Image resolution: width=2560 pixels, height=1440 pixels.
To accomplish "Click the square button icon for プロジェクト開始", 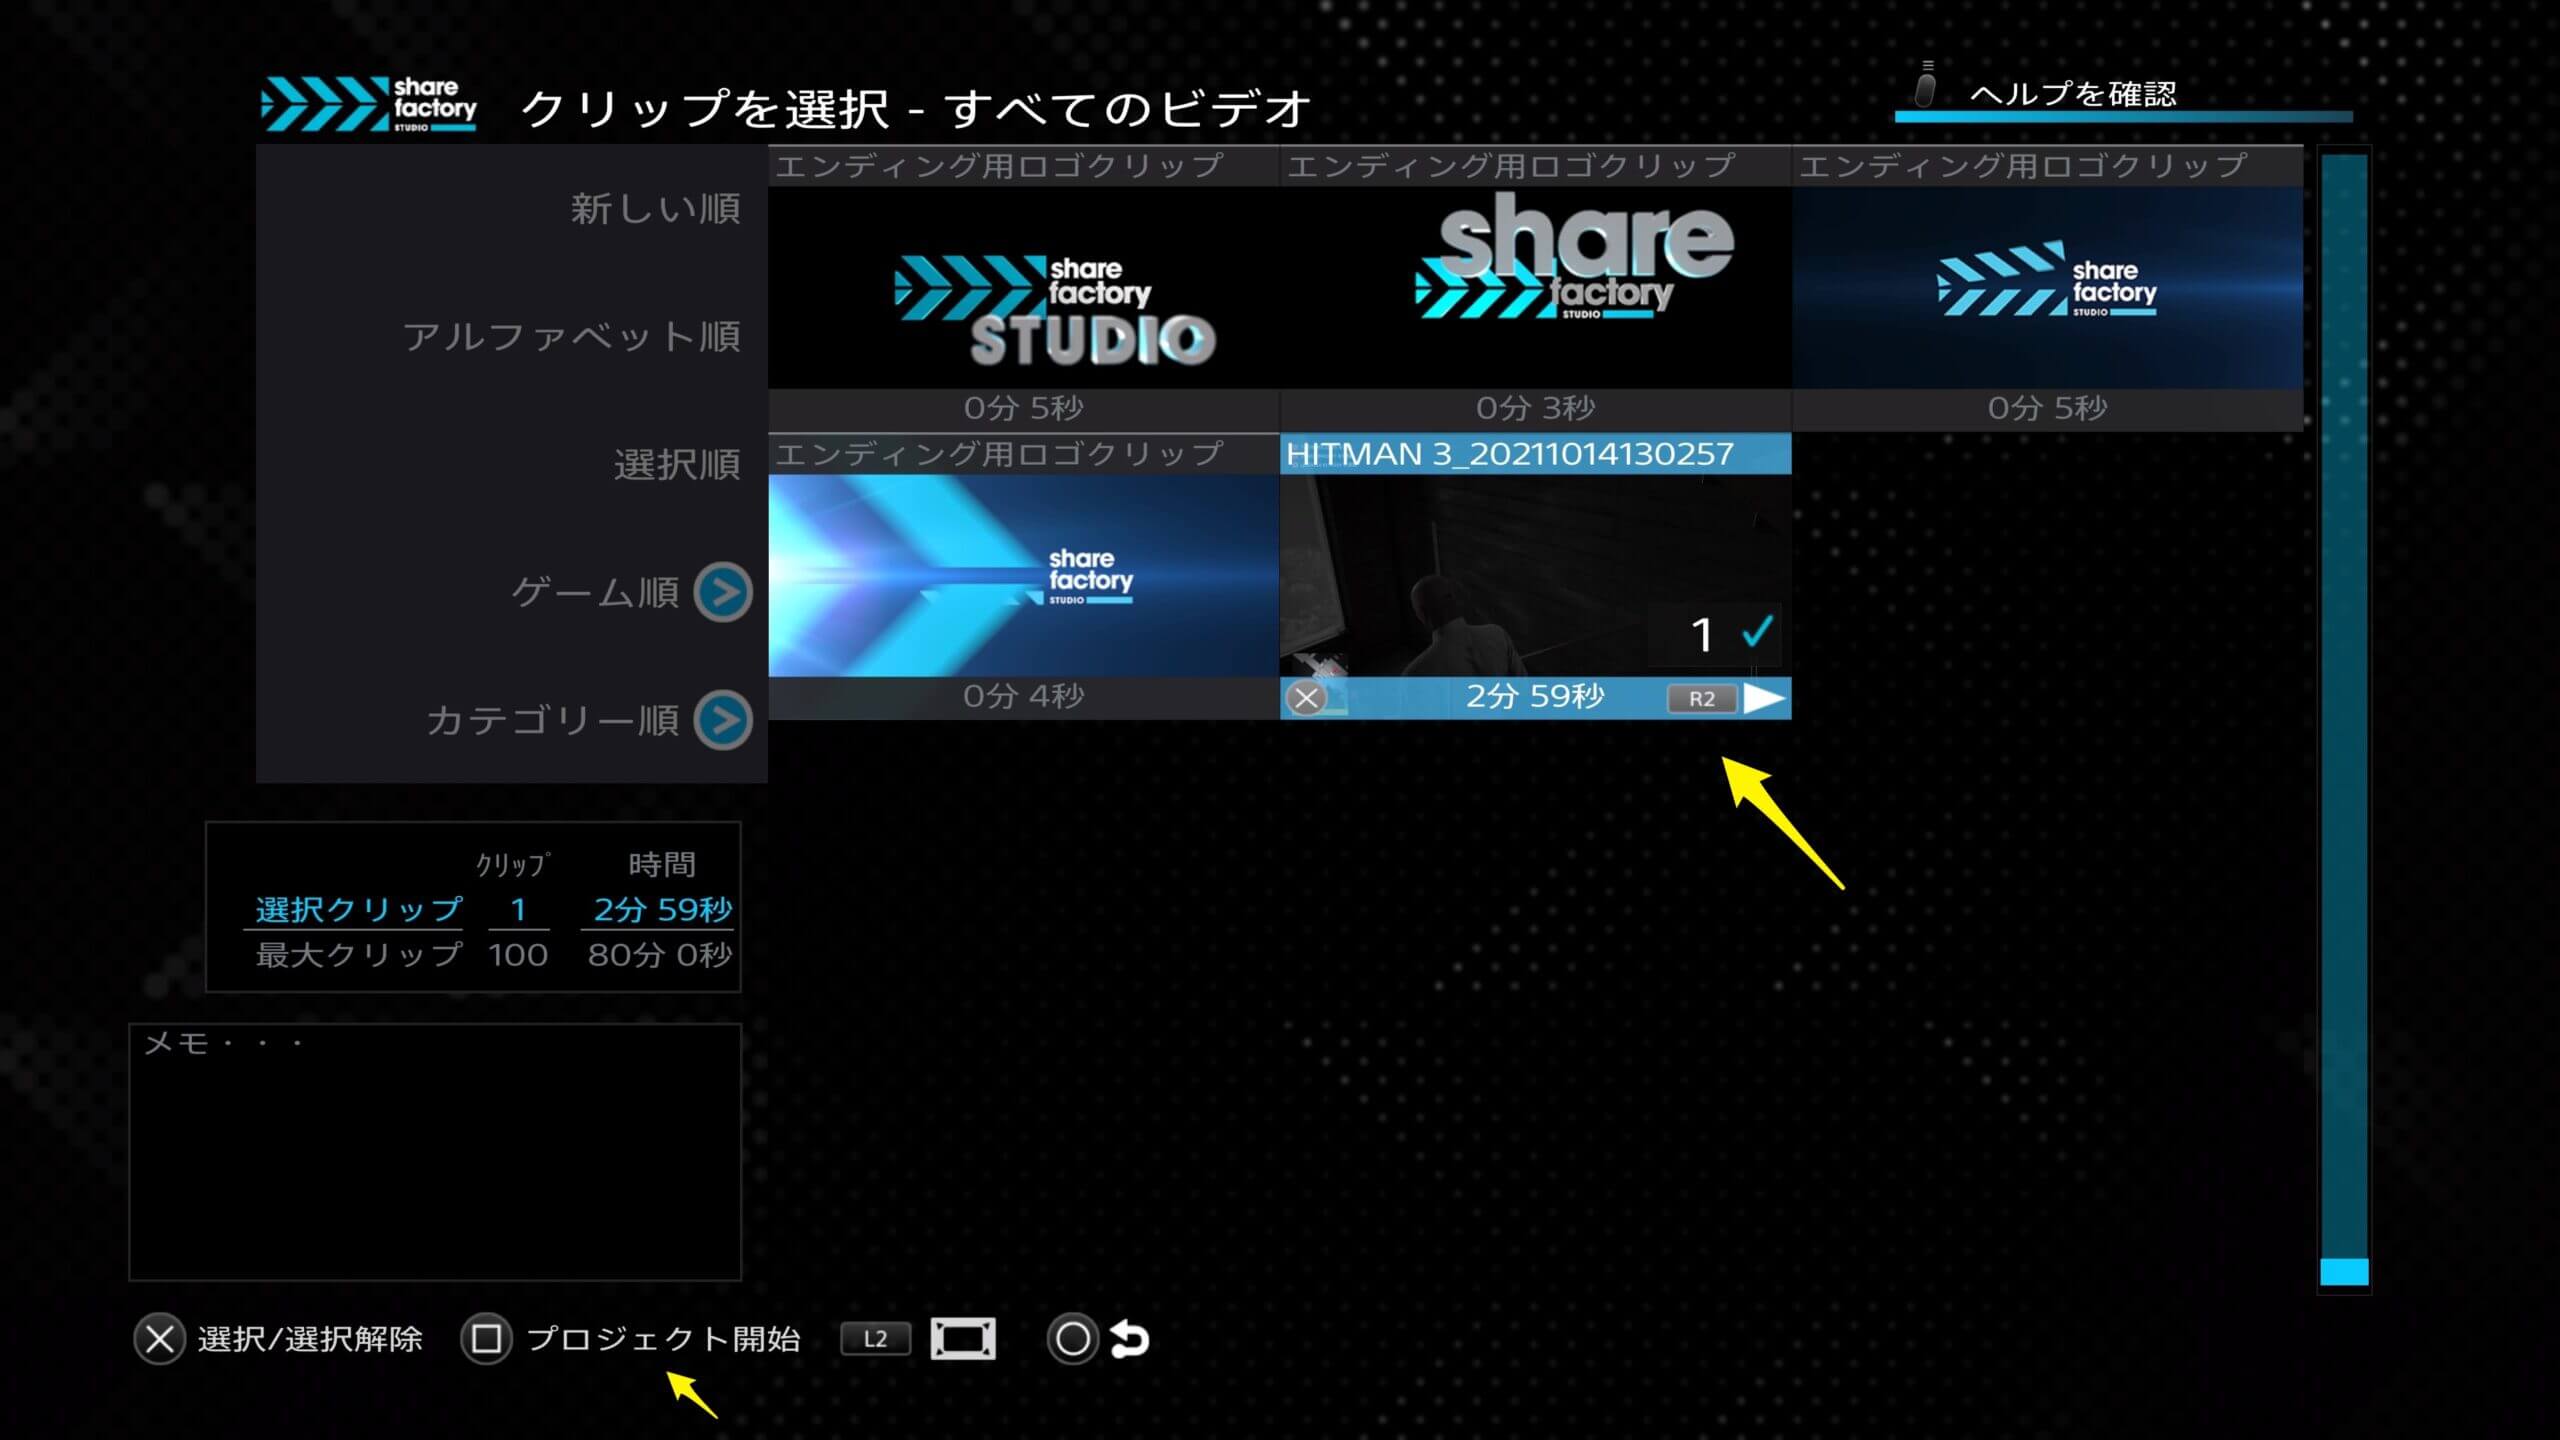I will click(x=486, y=1339).
